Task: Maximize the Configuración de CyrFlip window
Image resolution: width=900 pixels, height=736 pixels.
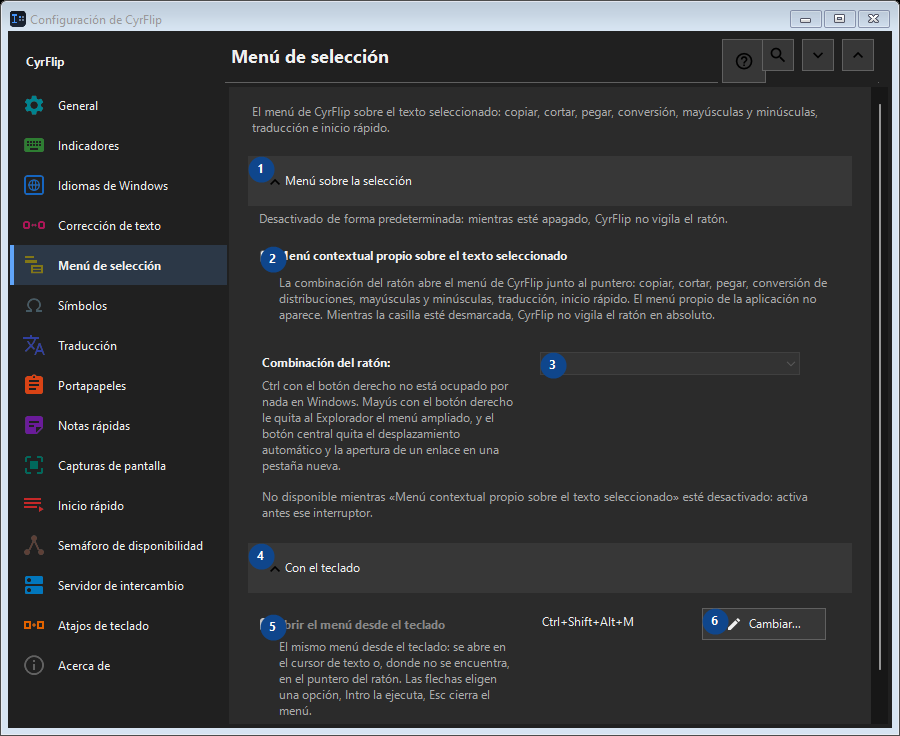Action: tap(839, 19)
